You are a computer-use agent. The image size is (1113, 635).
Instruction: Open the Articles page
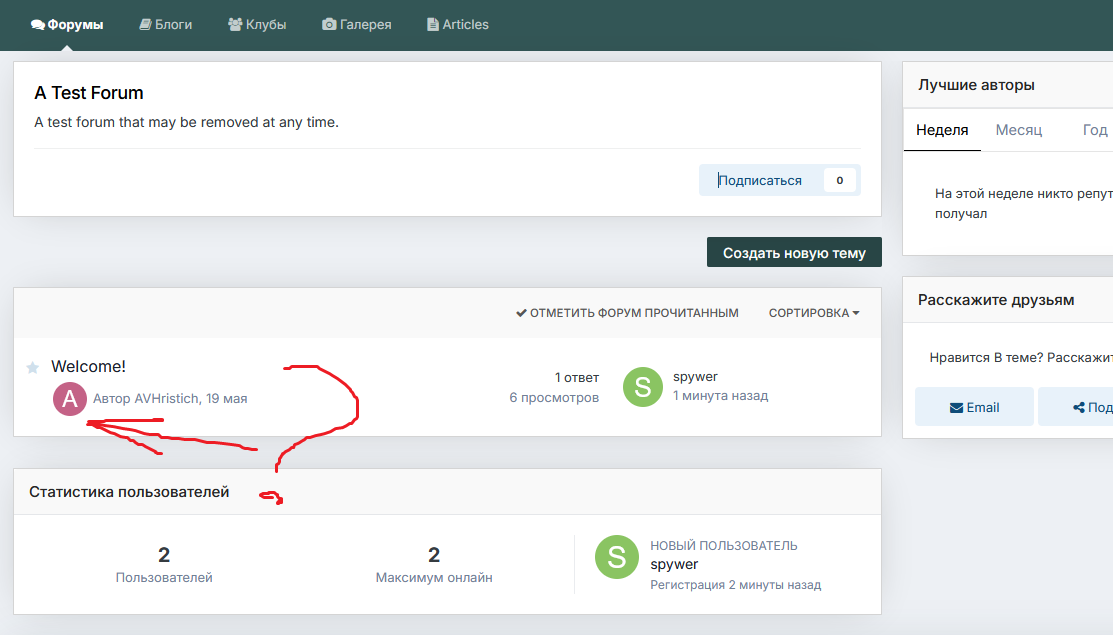458,25
